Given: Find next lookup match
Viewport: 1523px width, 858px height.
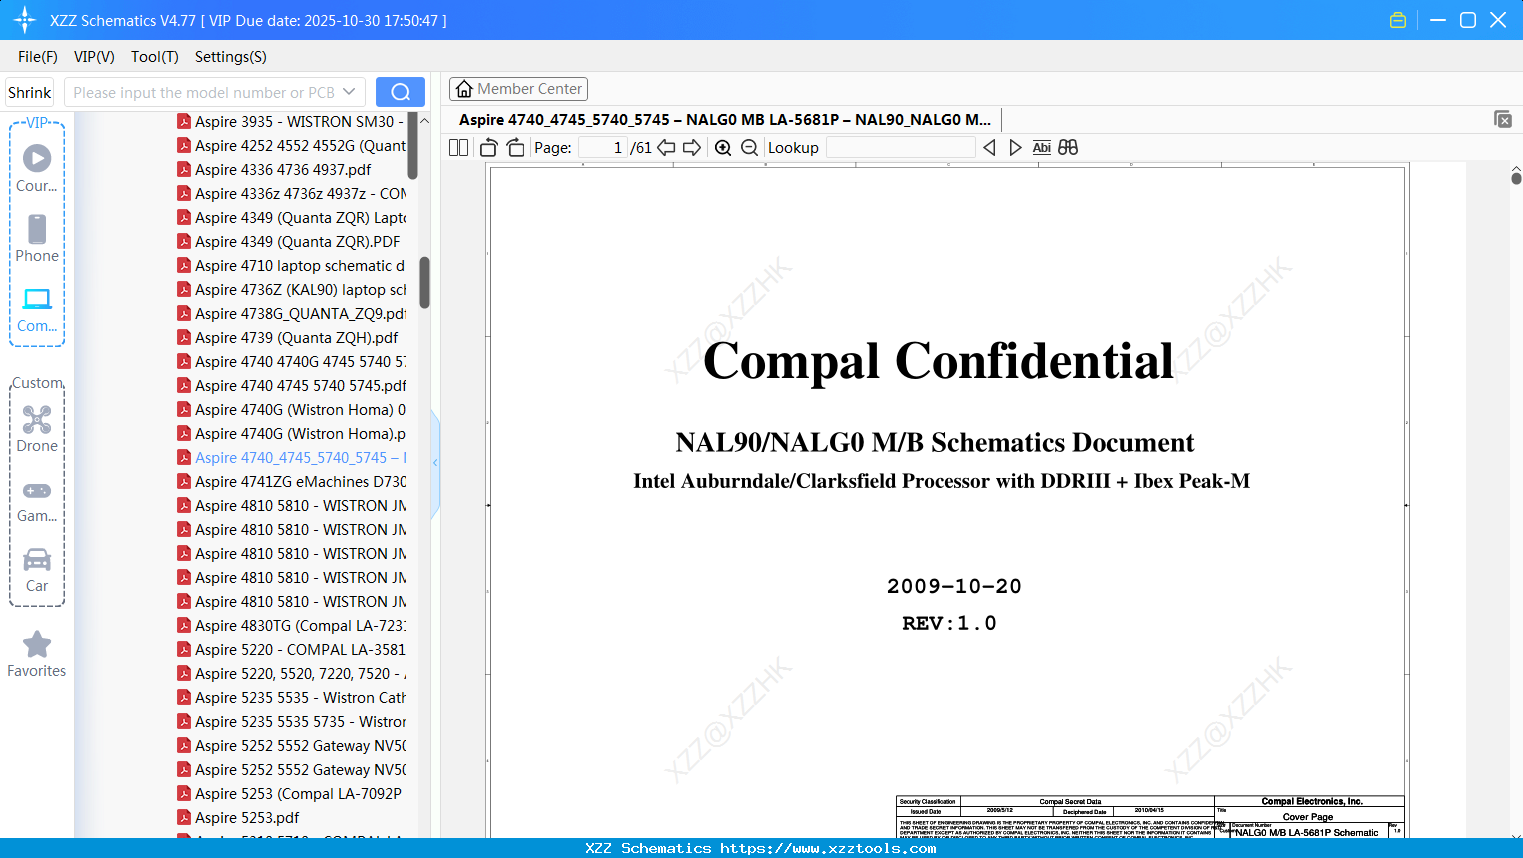Looking at the screenshot, I should (x=1015, y=148).
